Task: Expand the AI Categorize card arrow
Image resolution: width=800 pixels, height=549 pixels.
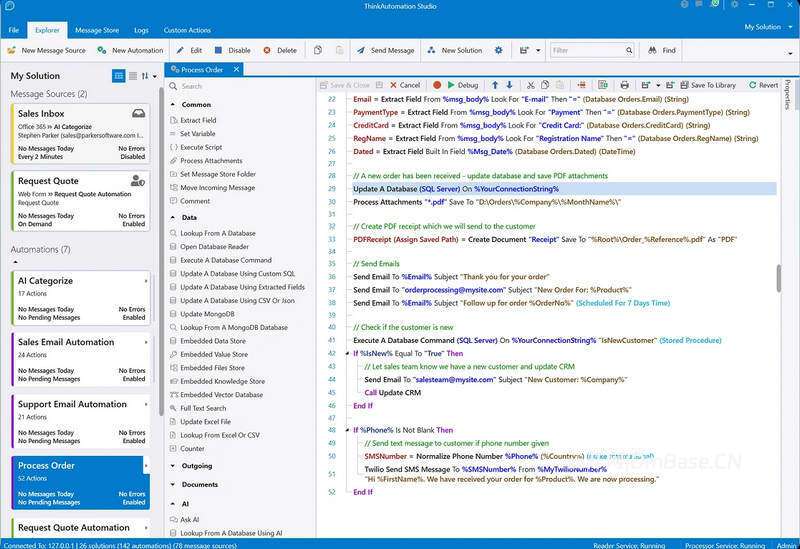Action: [146, 281]
